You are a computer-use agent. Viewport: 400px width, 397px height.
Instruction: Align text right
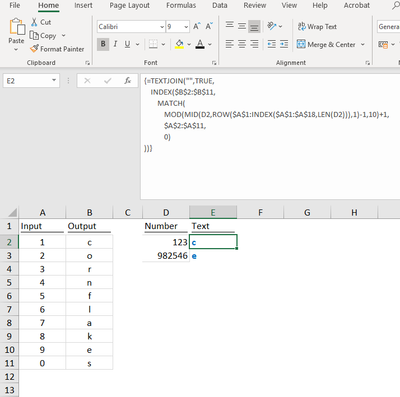pos(254,44)
